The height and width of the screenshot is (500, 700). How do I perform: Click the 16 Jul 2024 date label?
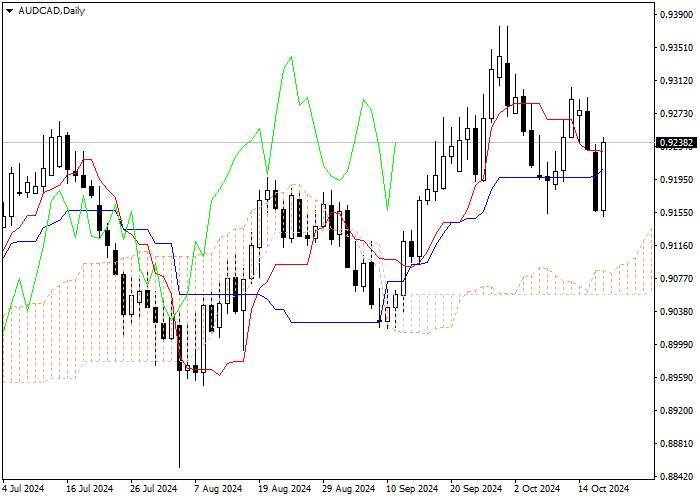(90, 488)
